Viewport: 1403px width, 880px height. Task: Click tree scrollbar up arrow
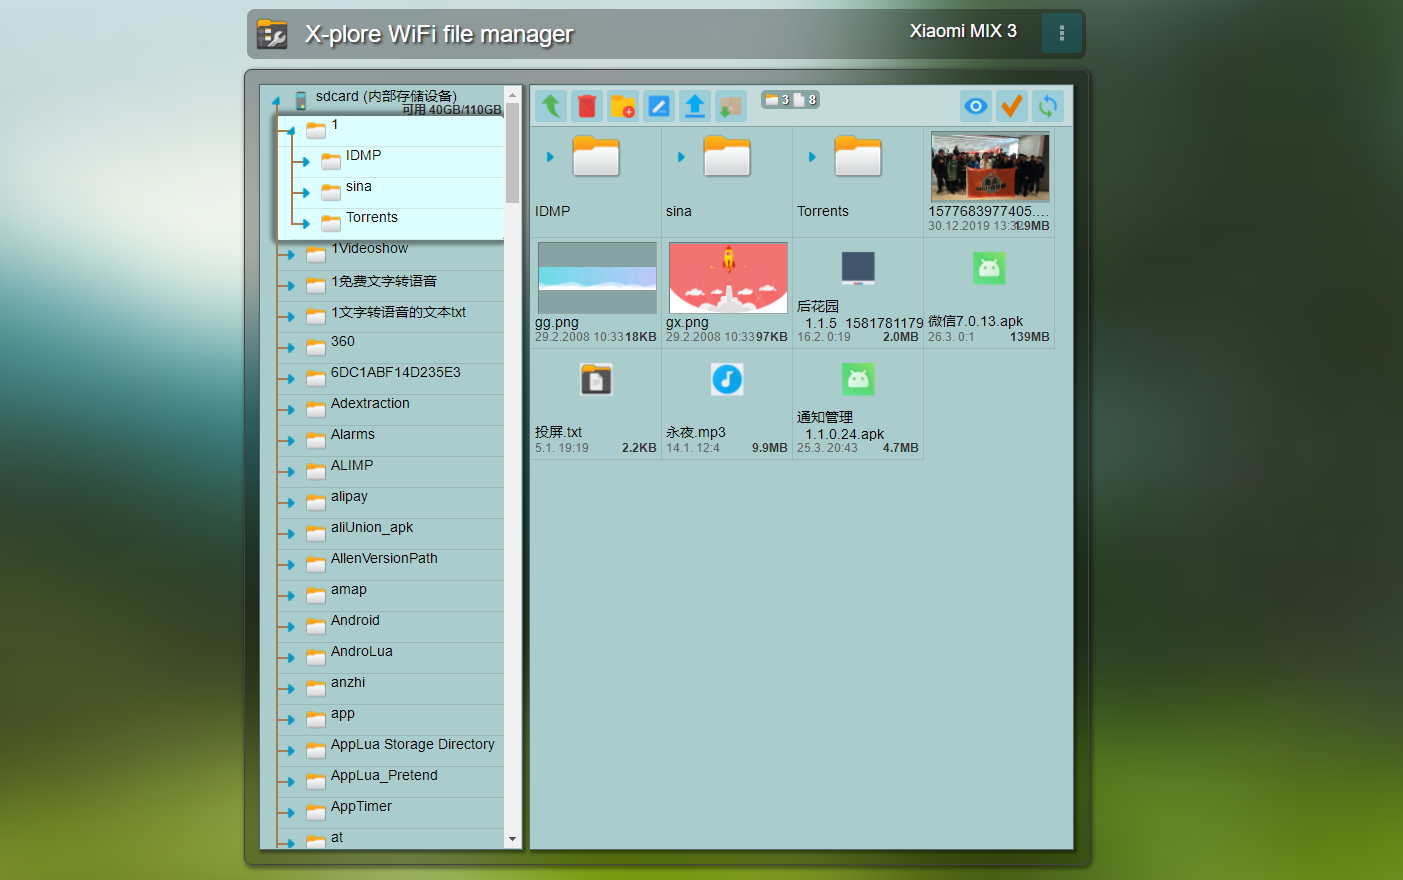(x=513, y=95)
